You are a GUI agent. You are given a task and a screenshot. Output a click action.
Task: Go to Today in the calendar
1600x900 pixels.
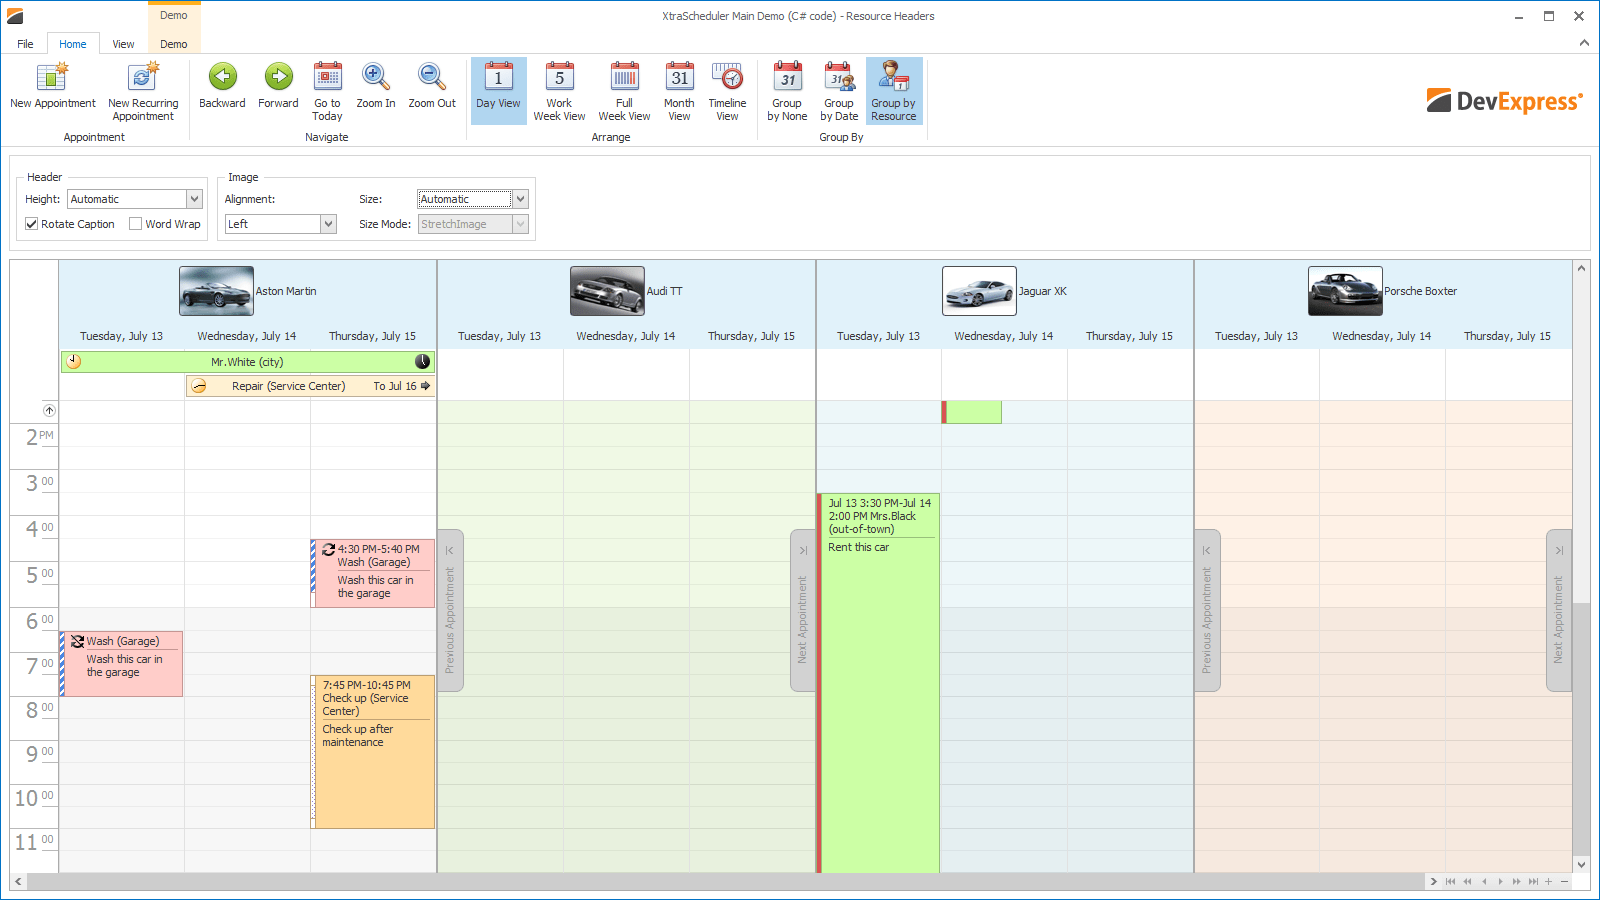pyautogui.click(x=327, y=92)
